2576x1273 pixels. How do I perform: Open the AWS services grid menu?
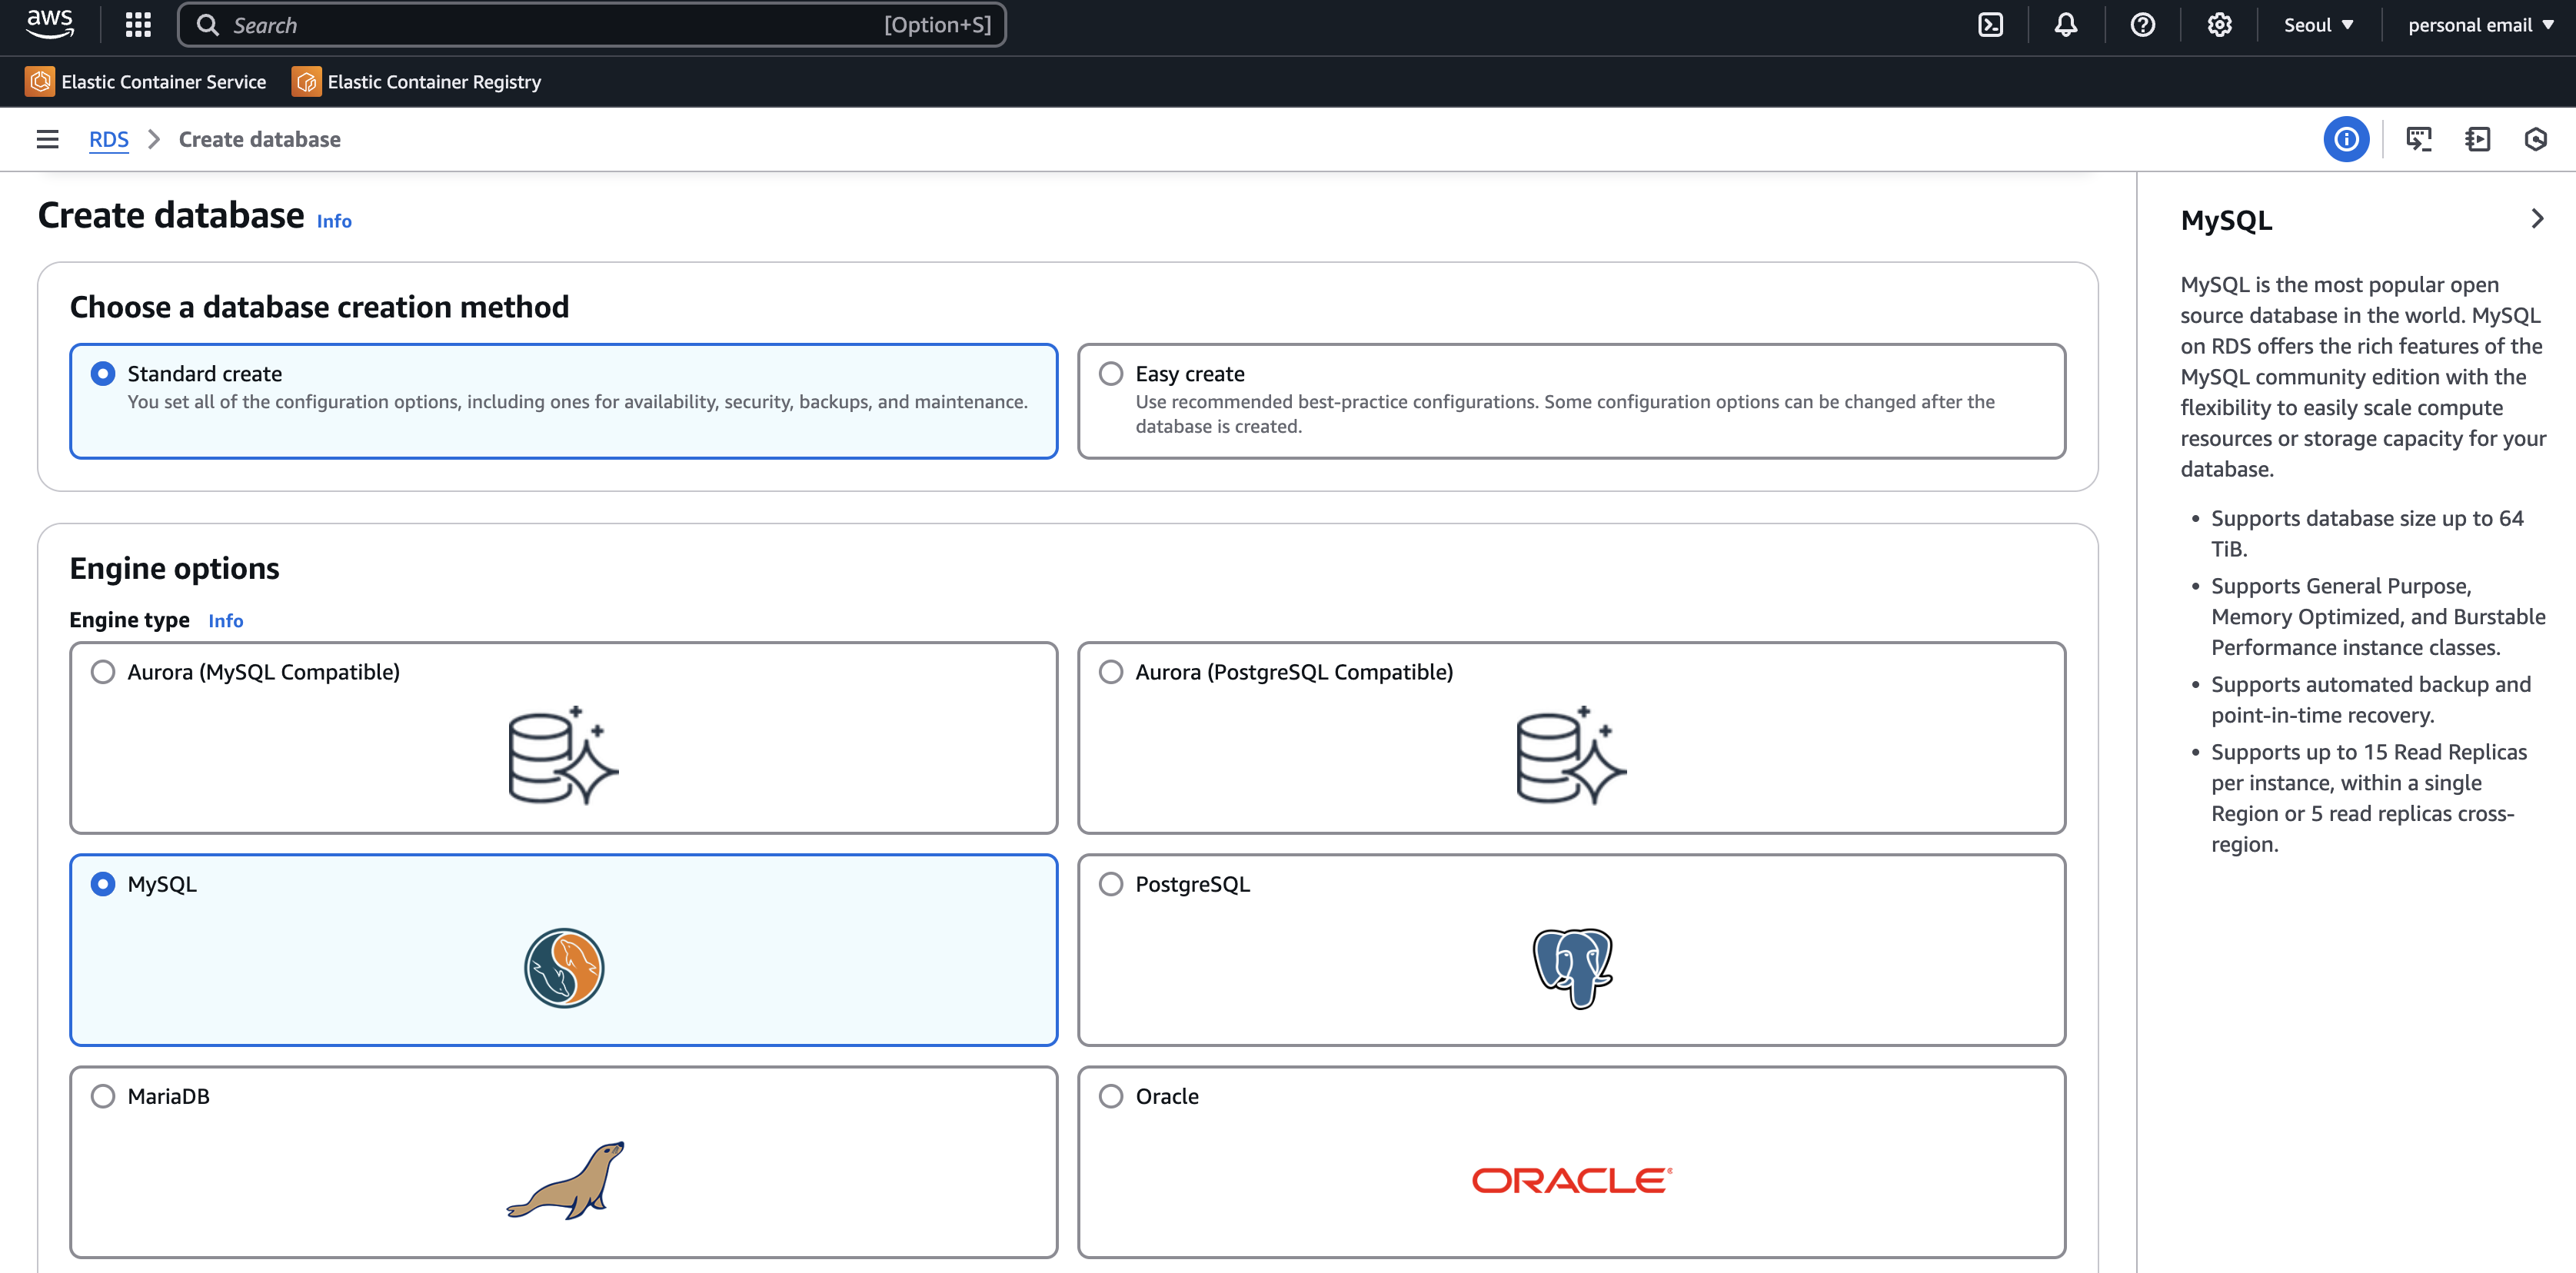point(138,25)
